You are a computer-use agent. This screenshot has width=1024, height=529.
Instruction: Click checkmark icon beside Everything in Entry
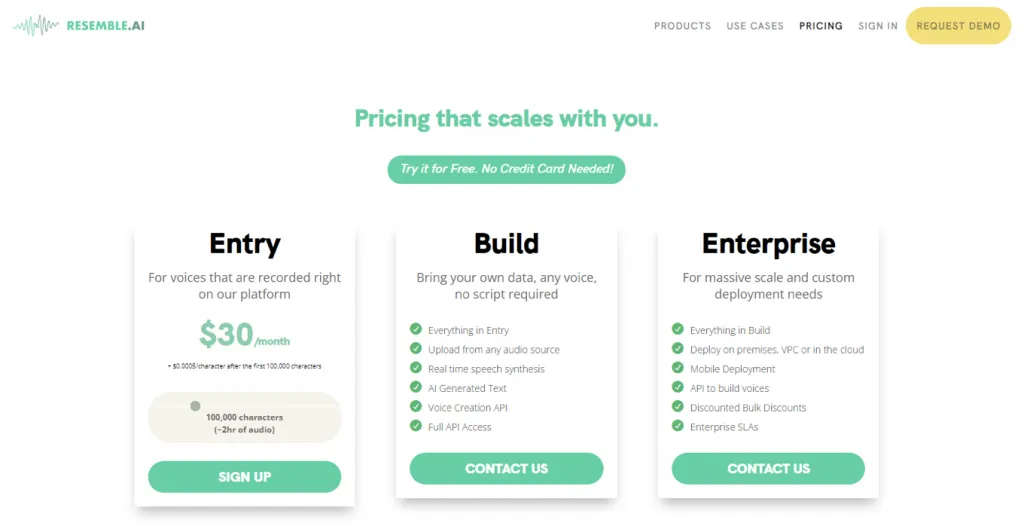pos(416,329)
